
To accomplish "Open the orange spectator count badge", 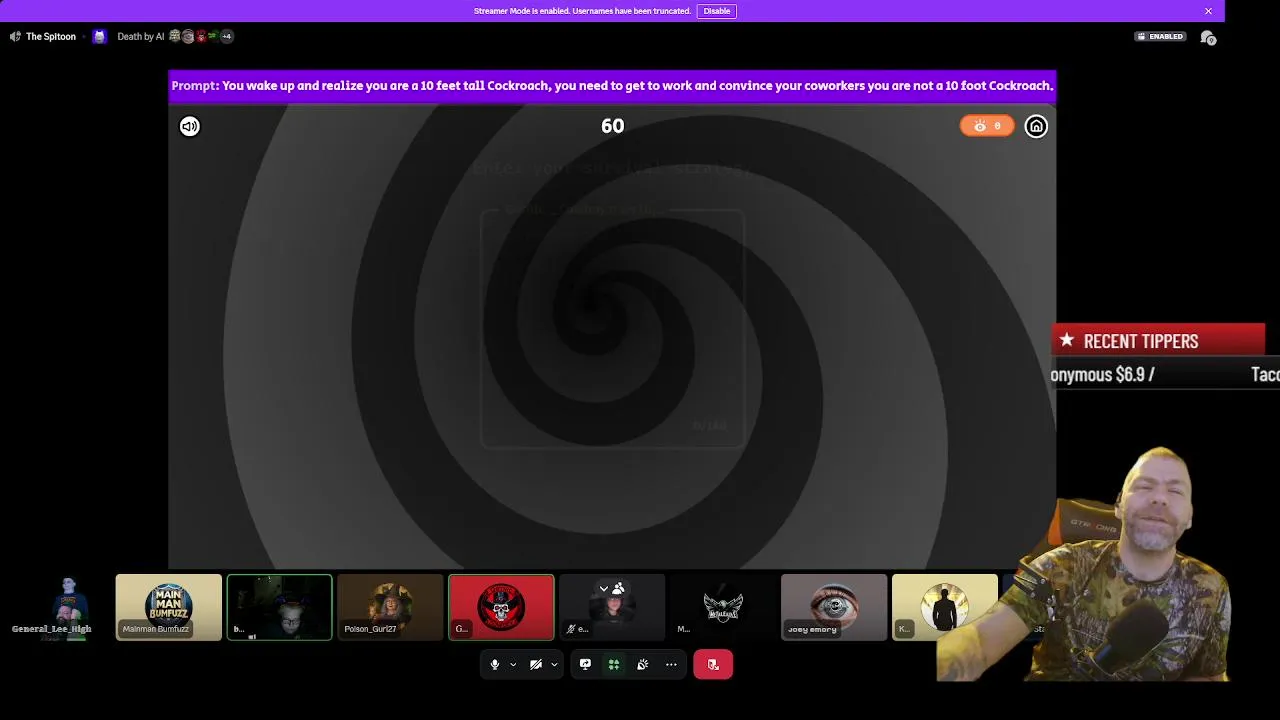I will [x=987, y=126].
